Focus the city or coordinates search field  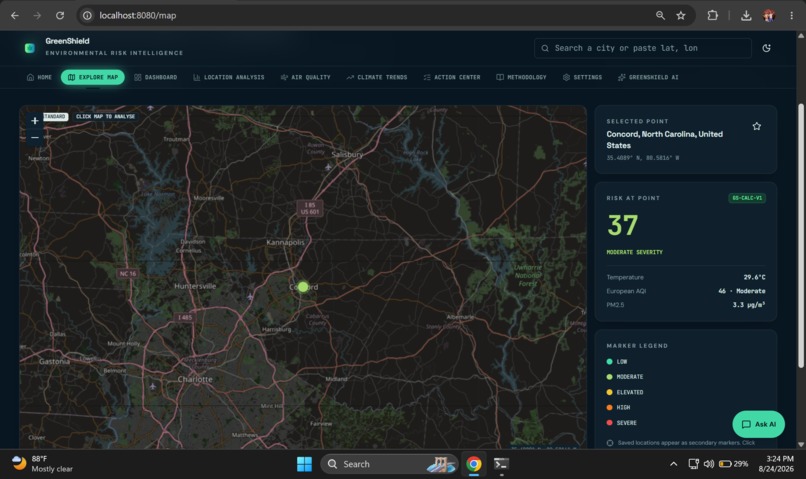pyautogui.click(x=643, y=48)
